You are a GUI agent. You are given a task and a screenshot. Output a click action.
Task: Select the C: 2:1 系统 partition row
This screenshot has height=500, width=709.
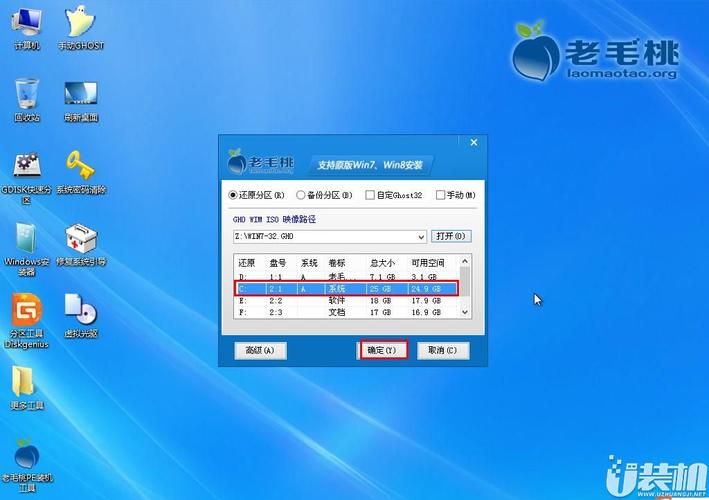[x=346, y=288]
